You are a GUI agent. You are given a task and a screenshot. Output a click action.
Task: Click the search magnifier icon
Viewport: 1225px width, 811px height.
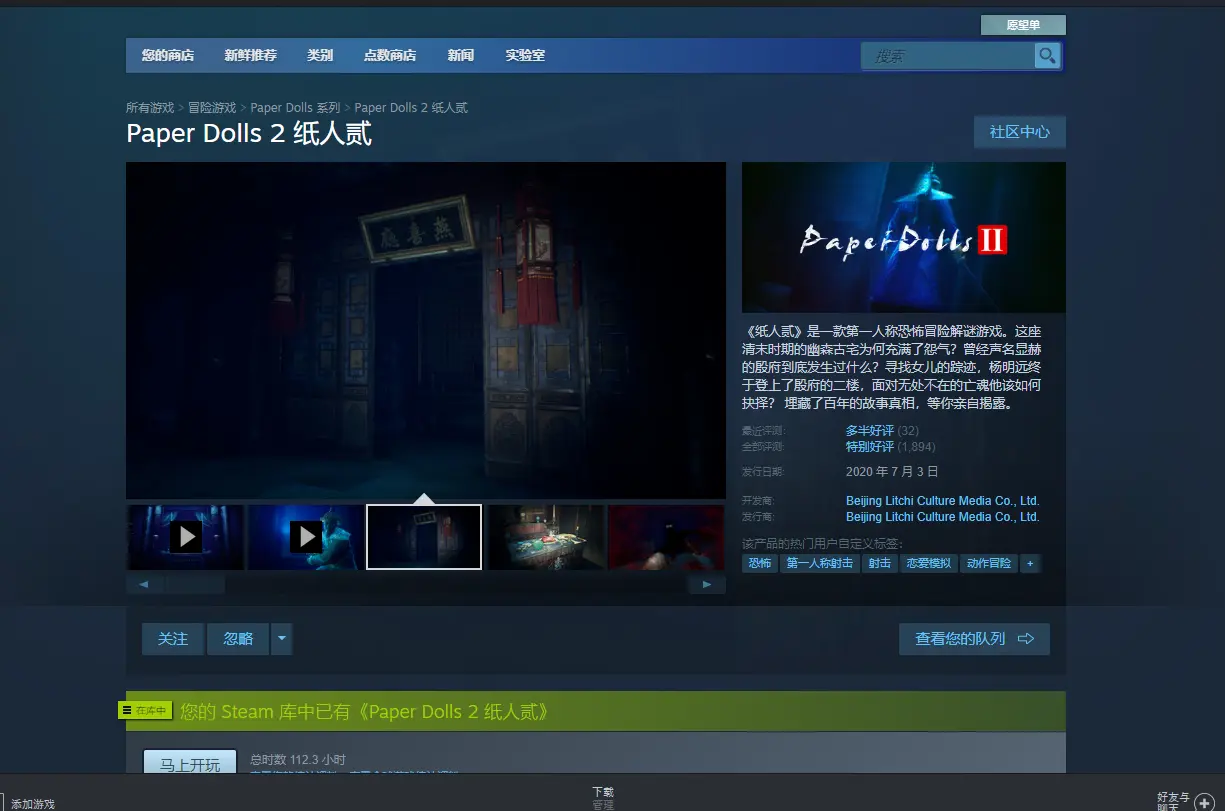1047,56
